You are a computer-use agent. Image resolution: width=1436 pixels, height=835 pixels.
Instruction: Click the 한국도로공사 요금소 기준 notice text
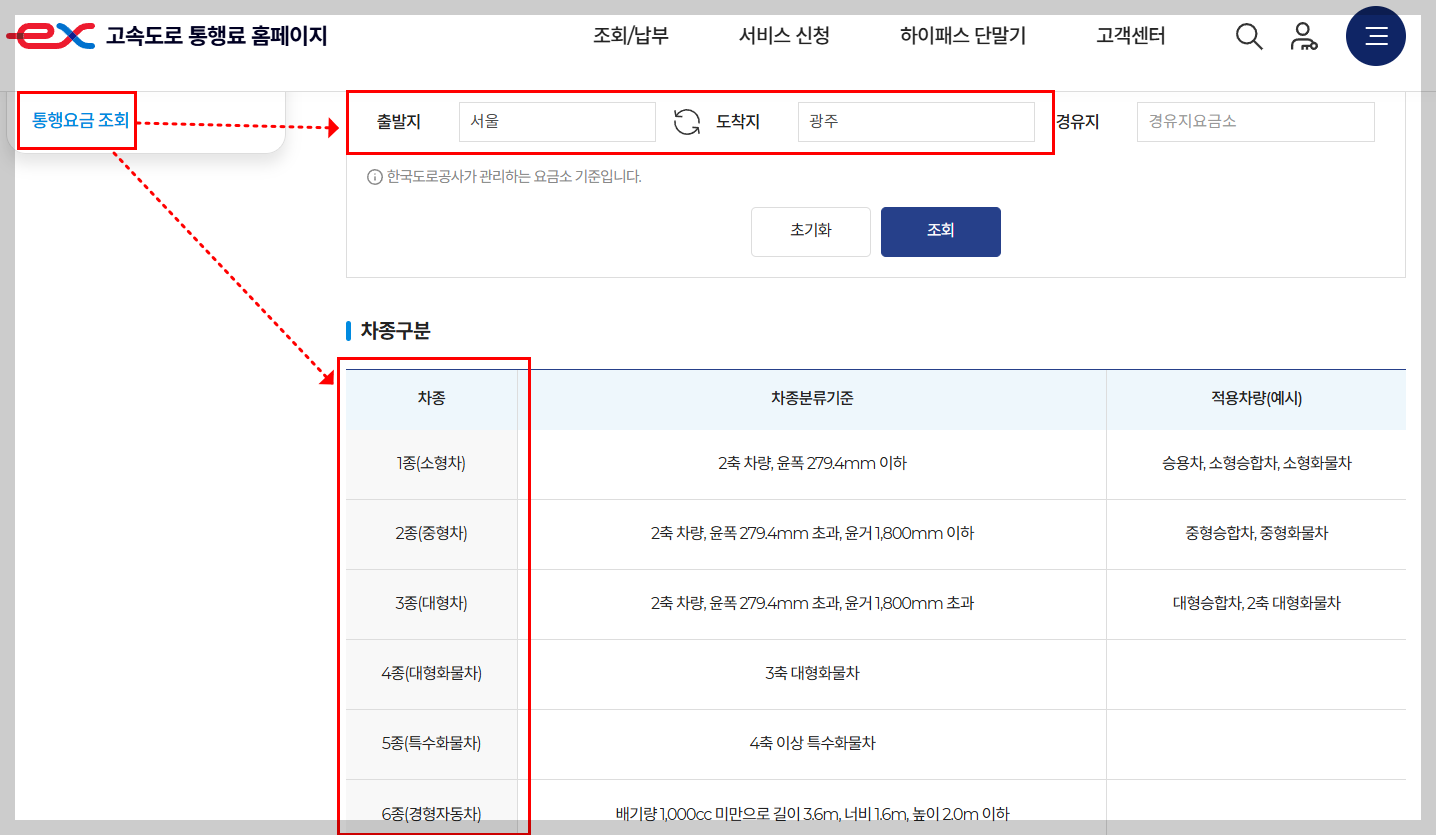pyautogui.click(x=514, y=177)
